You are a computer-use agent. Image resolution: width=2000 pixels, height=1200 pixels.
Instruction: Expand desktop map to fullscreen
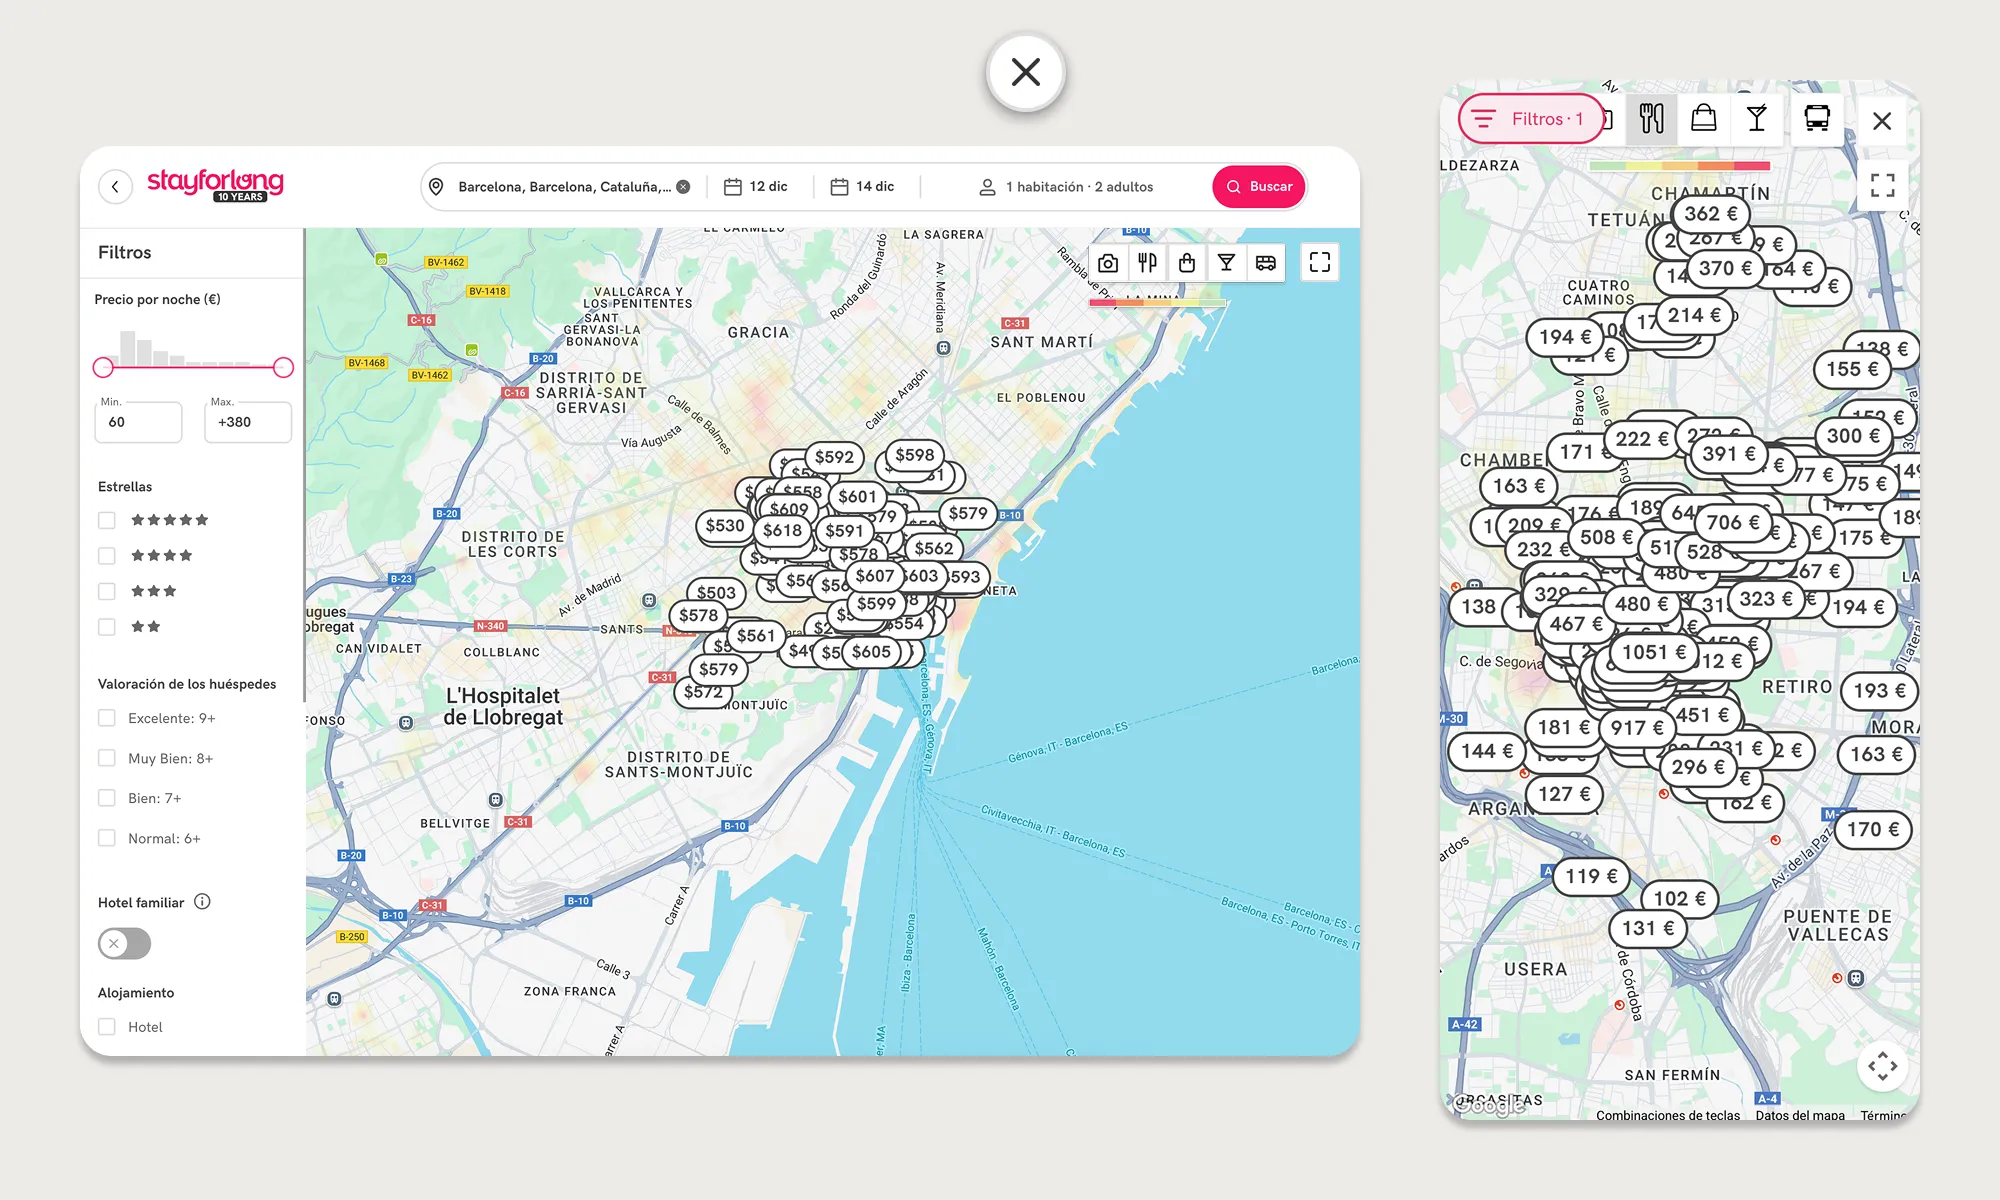(1320, 262)
